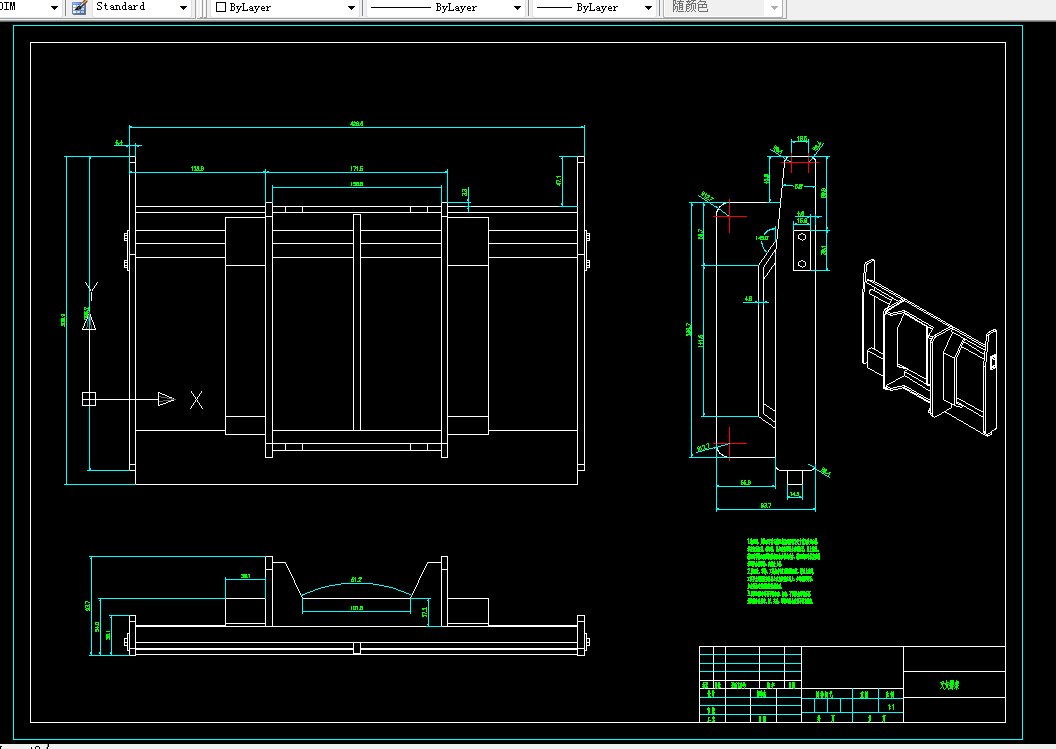Select the 38.1 dimension in bottom view
This screenshot has width=1056, height=749.
click(x=245, y=576)
